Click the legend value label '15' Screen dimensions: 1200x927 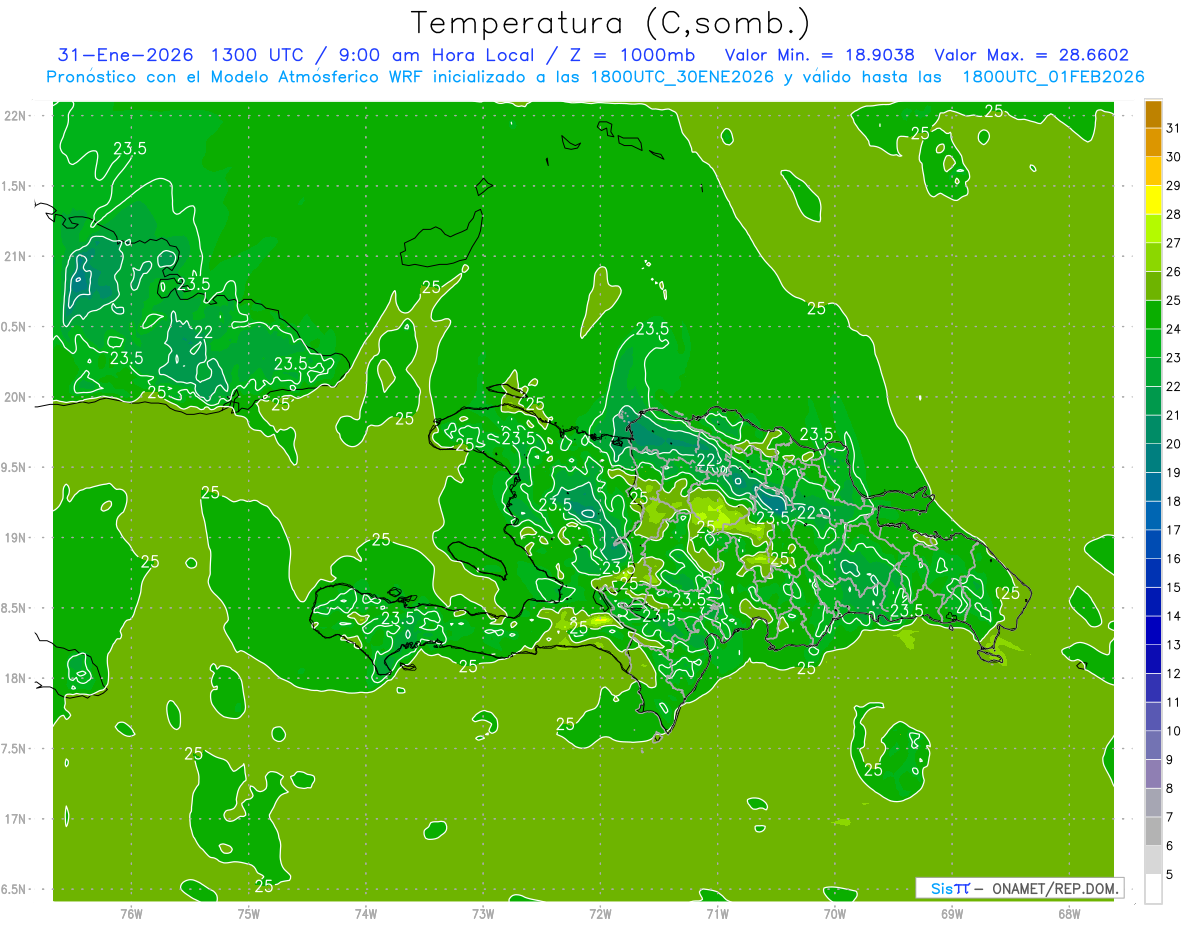1174,587
